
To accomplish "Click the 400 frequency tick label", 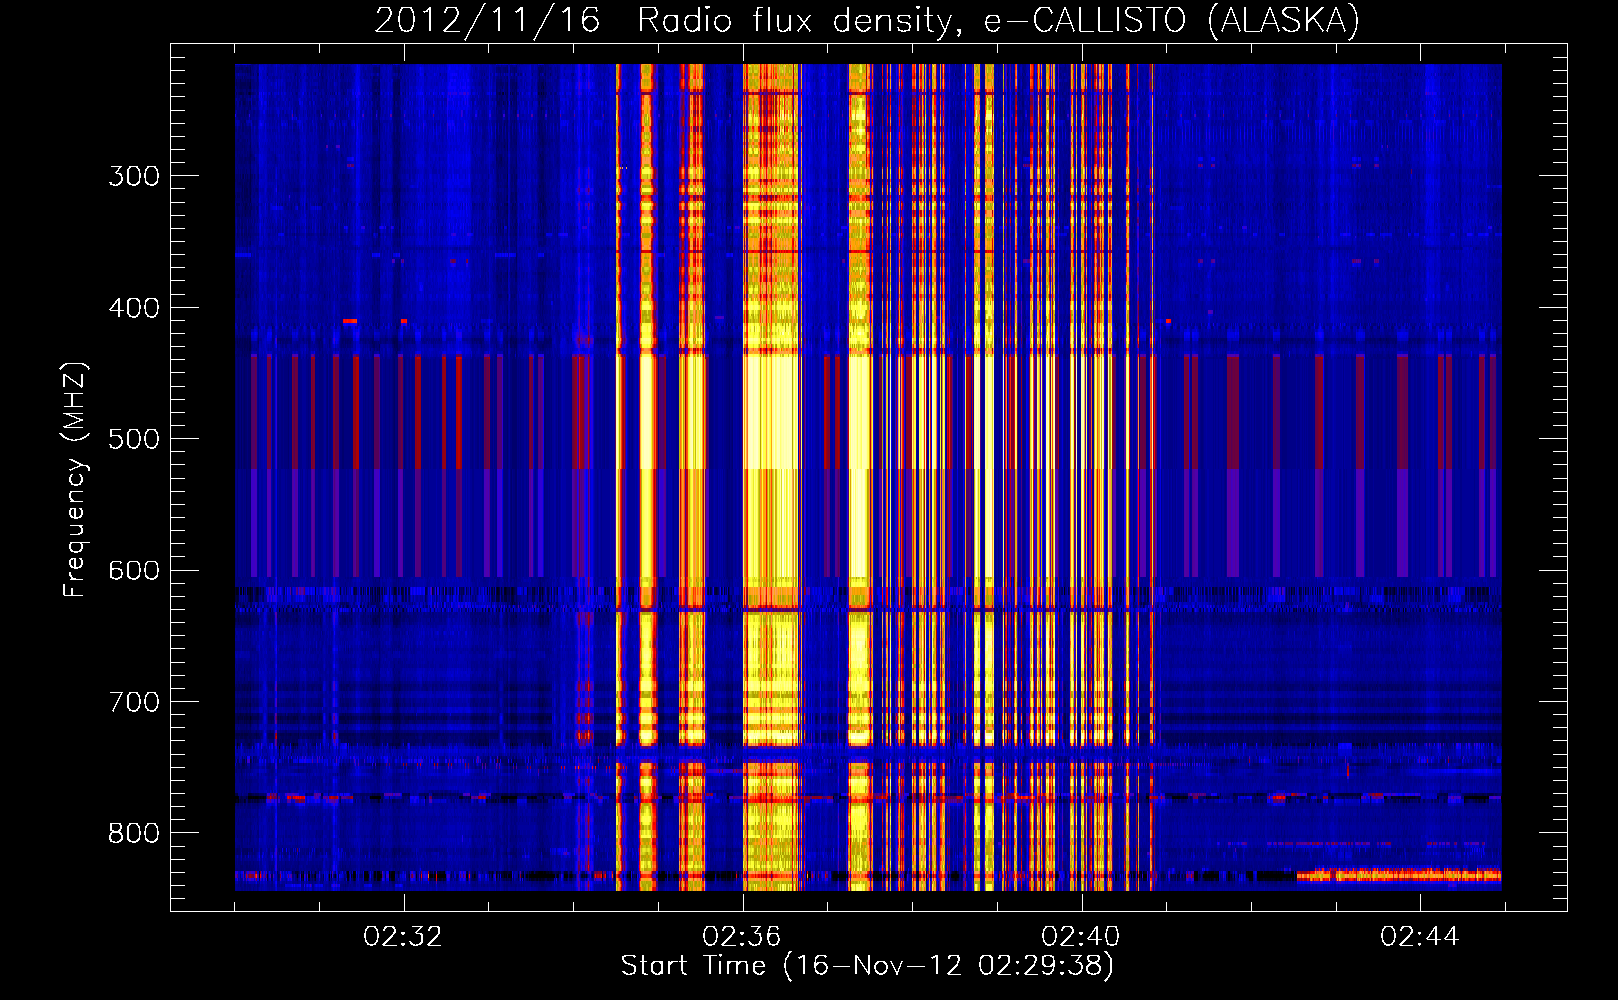I will [134, 308].
